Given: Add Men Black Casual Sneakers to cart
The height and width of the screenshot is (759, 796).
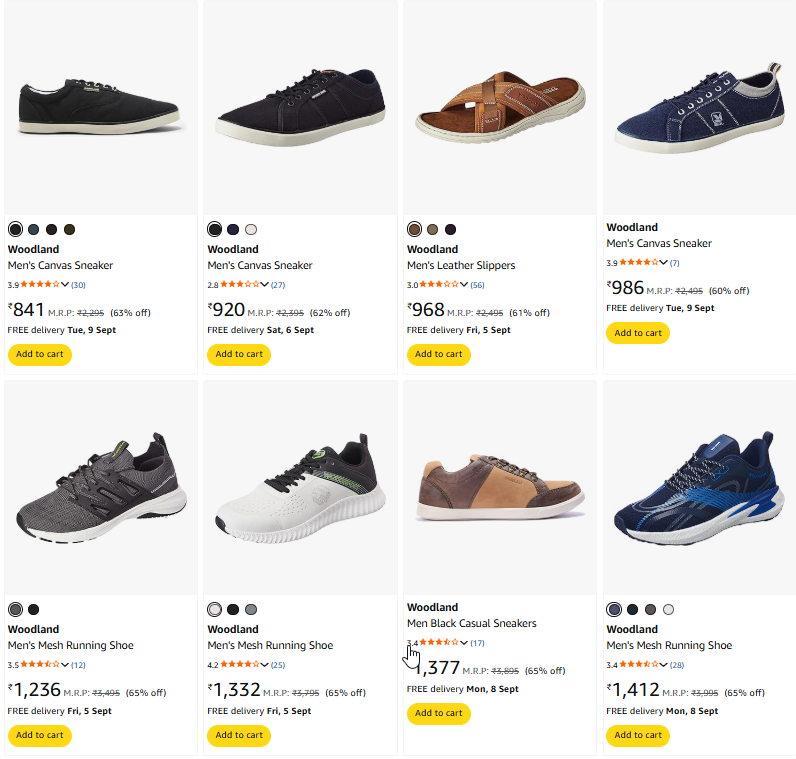Looking at the screenshot, I should pos(438,713).
